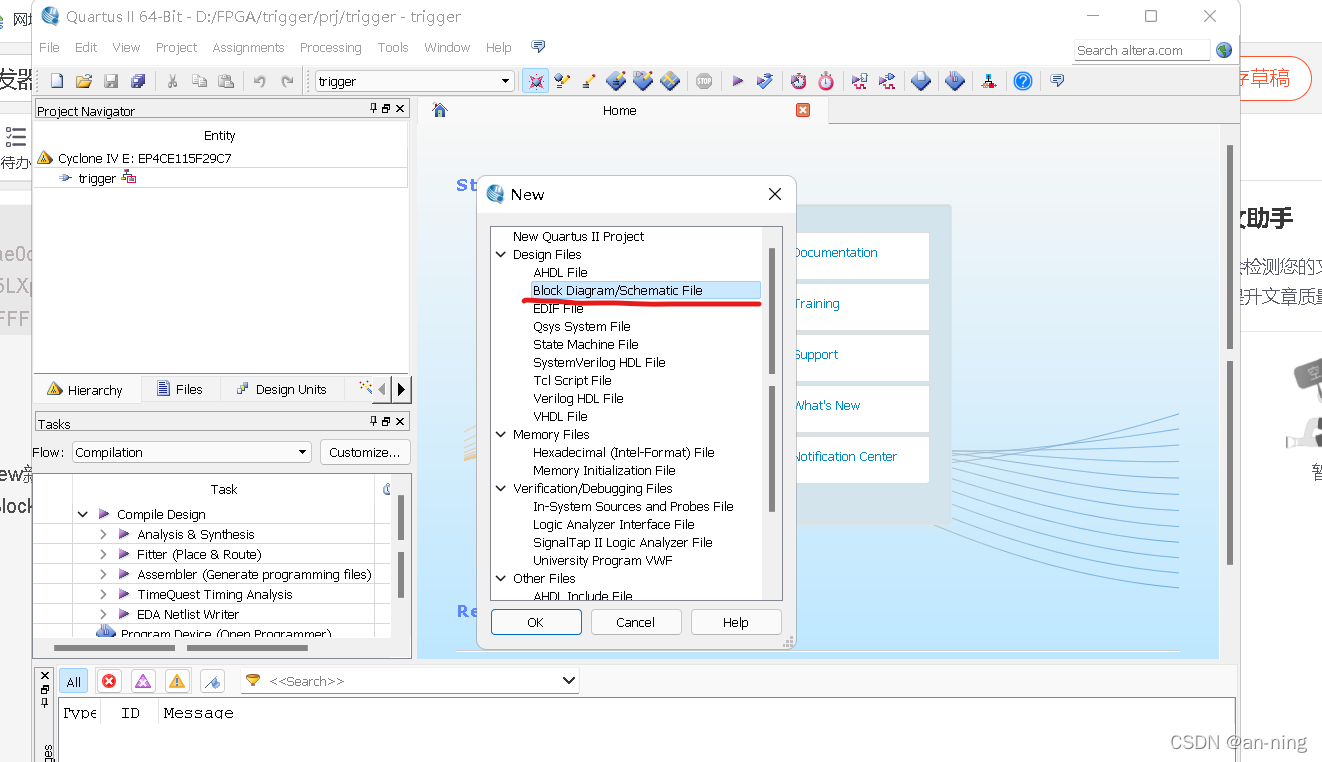Click the Save All toolbar icon
Viewport: 1322px width, 762px height.
138,81
